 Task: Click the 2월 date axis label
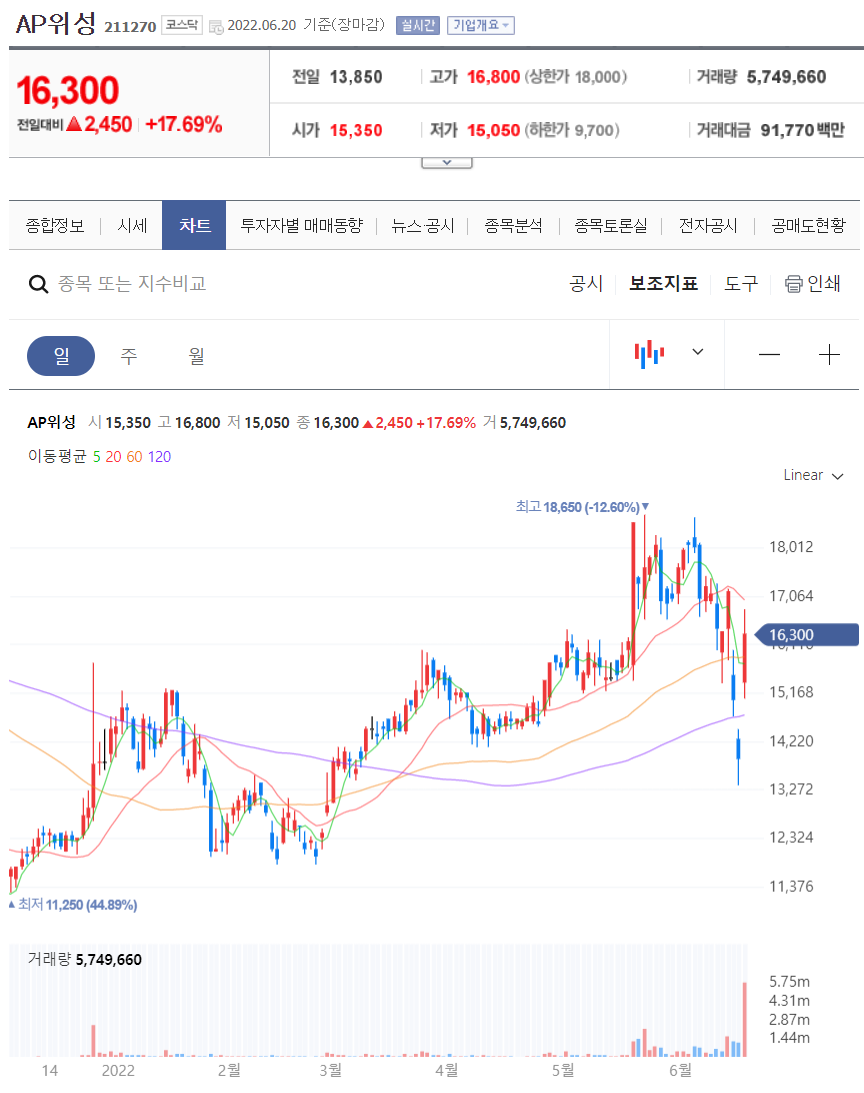click(229, 1070)
